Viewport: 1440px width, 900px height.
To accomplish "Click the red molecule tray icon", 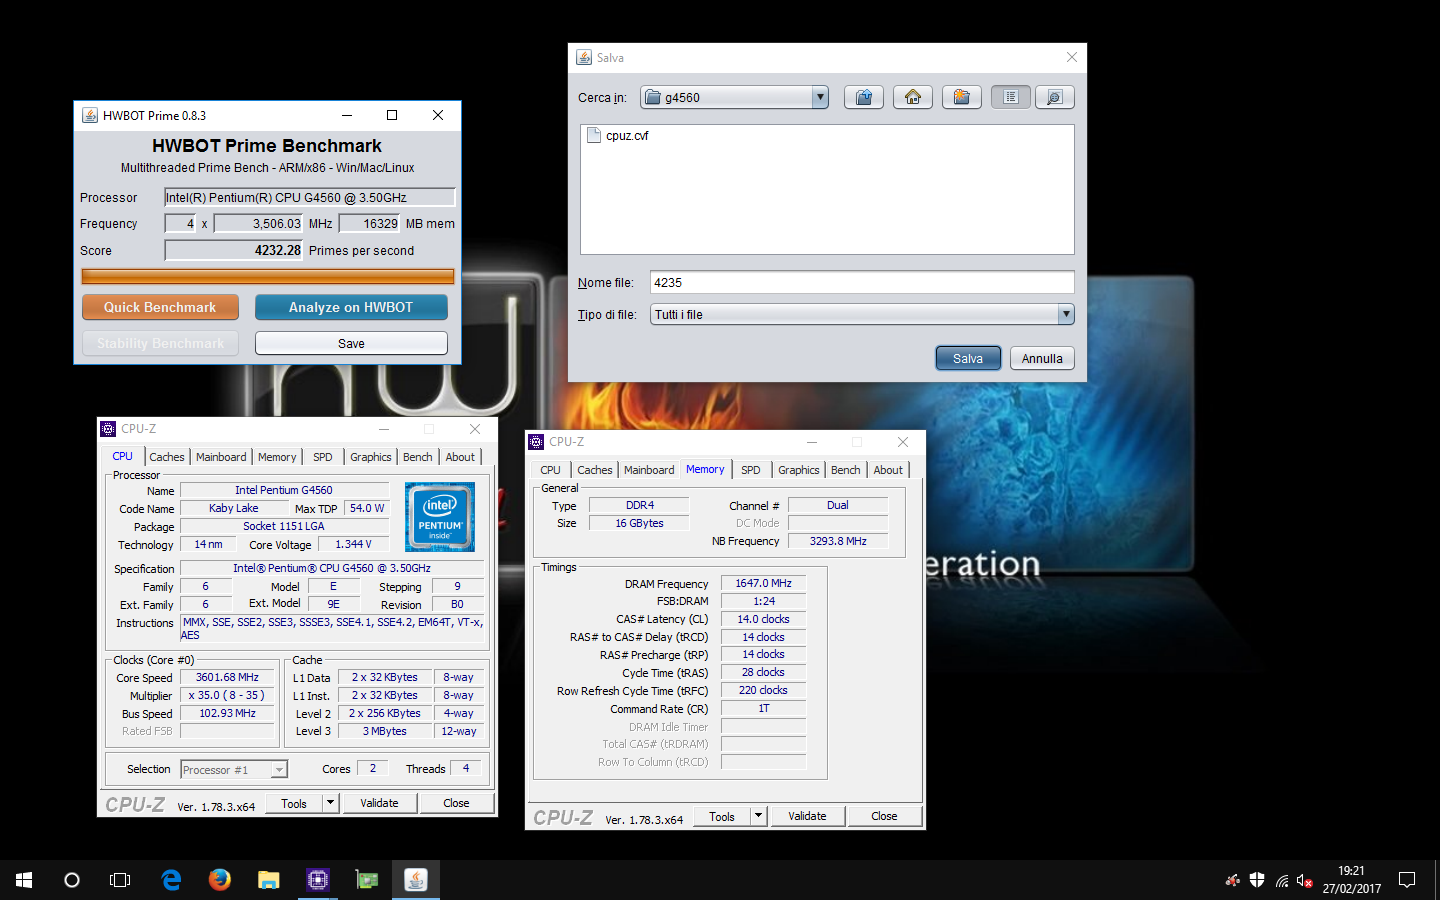I will click(x=1233, y=881).
